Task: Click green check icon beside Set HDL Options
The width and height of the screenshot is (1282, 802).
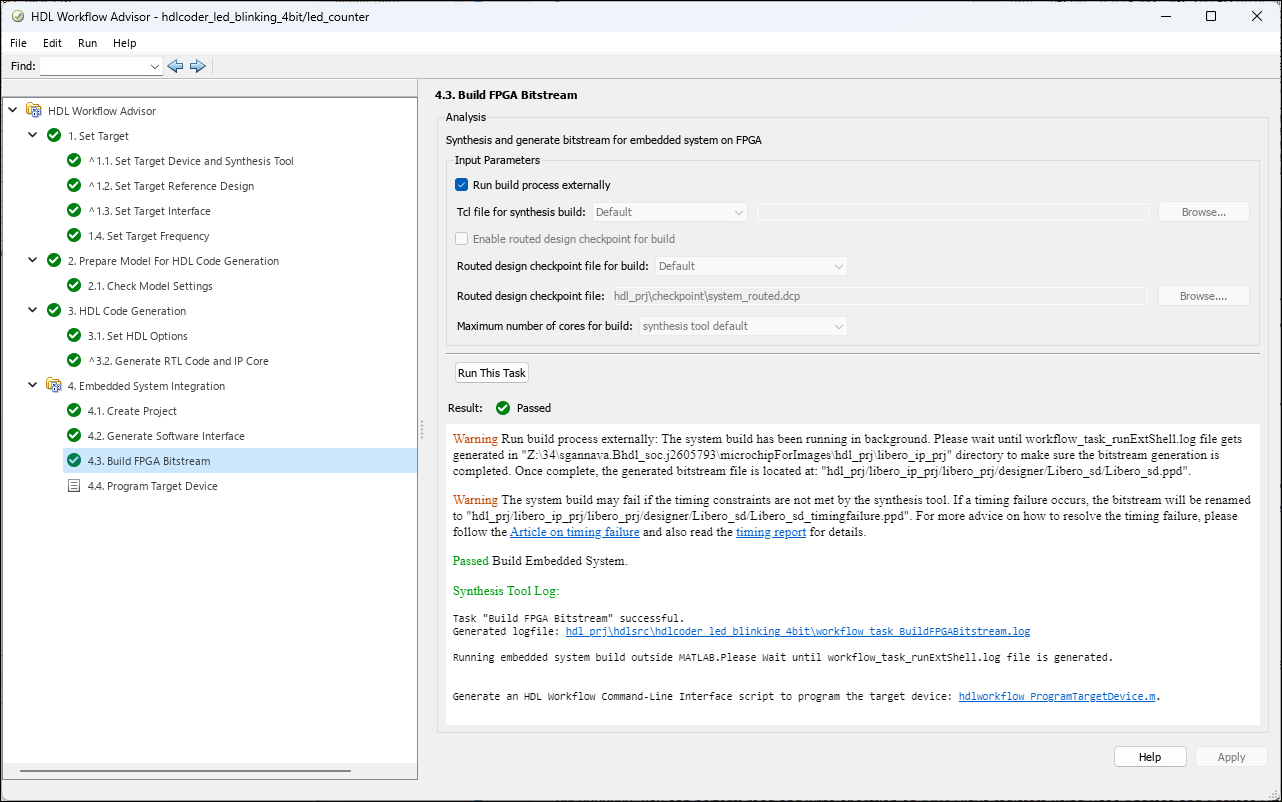Action: 74,336
